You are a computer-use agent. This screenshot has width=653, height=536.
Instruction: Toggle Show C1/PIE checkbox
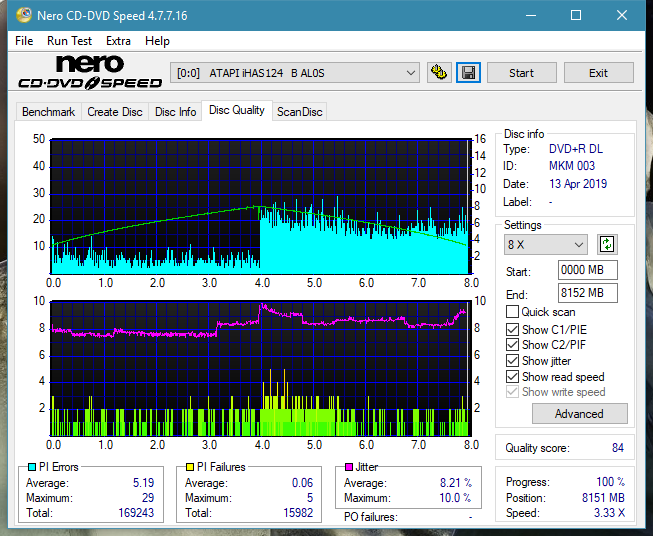pos(512,329)
